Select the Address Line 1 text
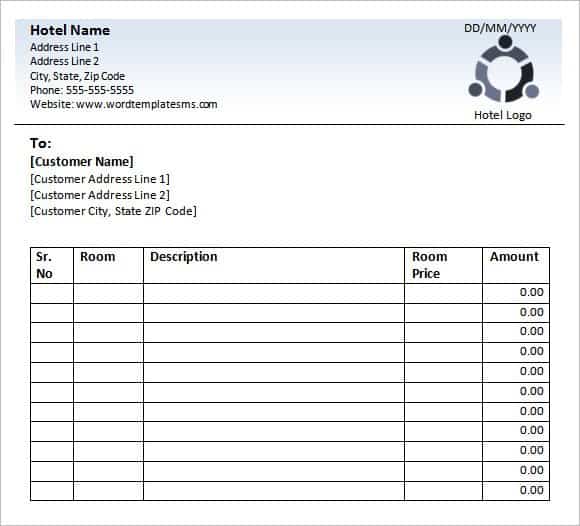580x526 pixels. coord(64,47)
